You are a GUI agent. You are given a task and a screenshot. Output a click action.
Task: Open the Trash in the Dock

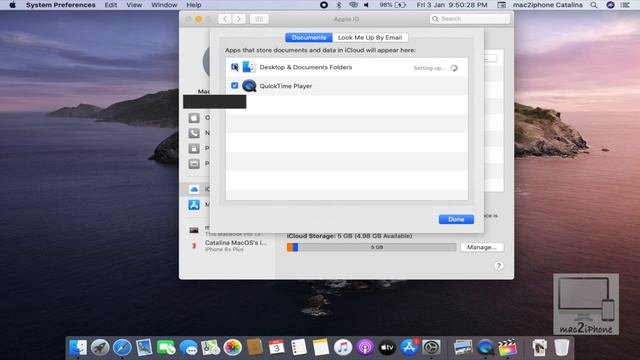[x=562, y=348]
